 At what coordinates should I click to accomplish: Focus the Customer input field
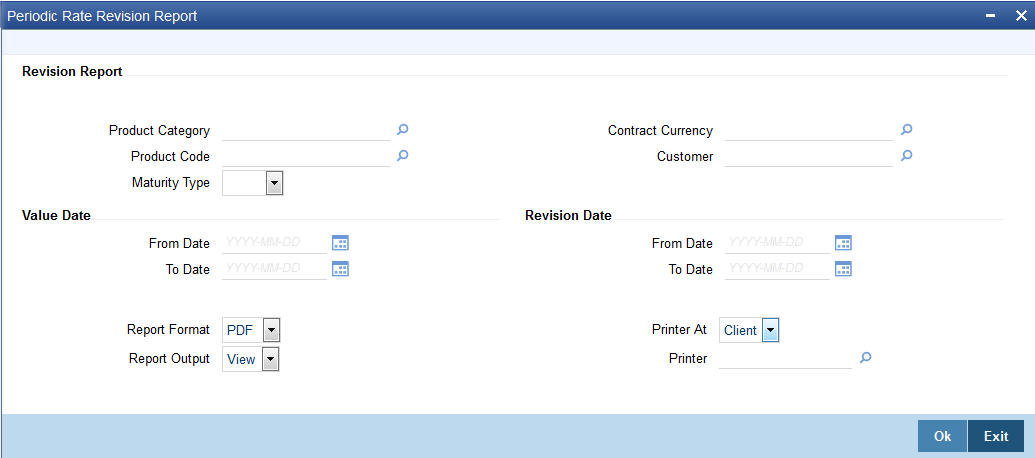pyautogui.click(x=809, y=157)
